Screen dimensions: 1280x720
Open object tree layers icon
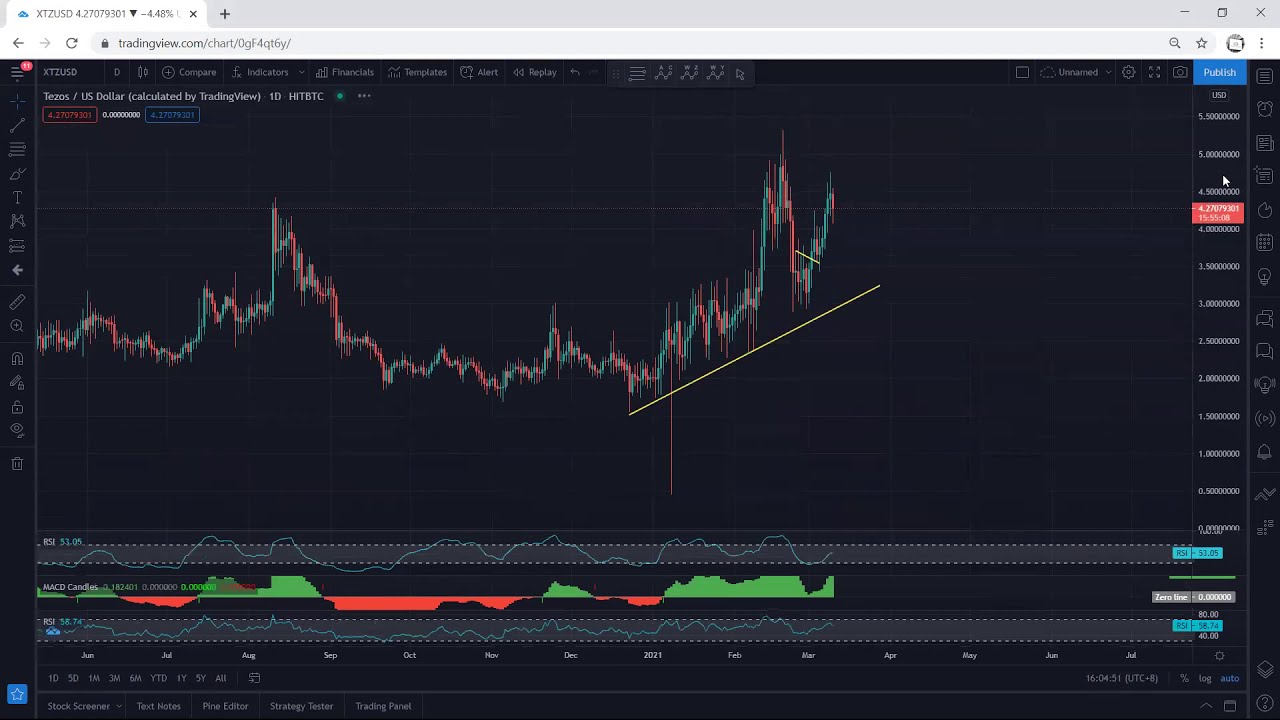coord(1264,669)
